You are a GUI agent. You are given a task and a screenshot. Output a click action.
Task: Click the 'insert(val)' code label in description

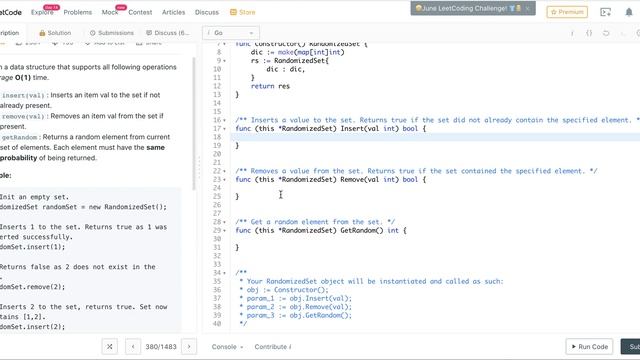[x=23, y=96]
